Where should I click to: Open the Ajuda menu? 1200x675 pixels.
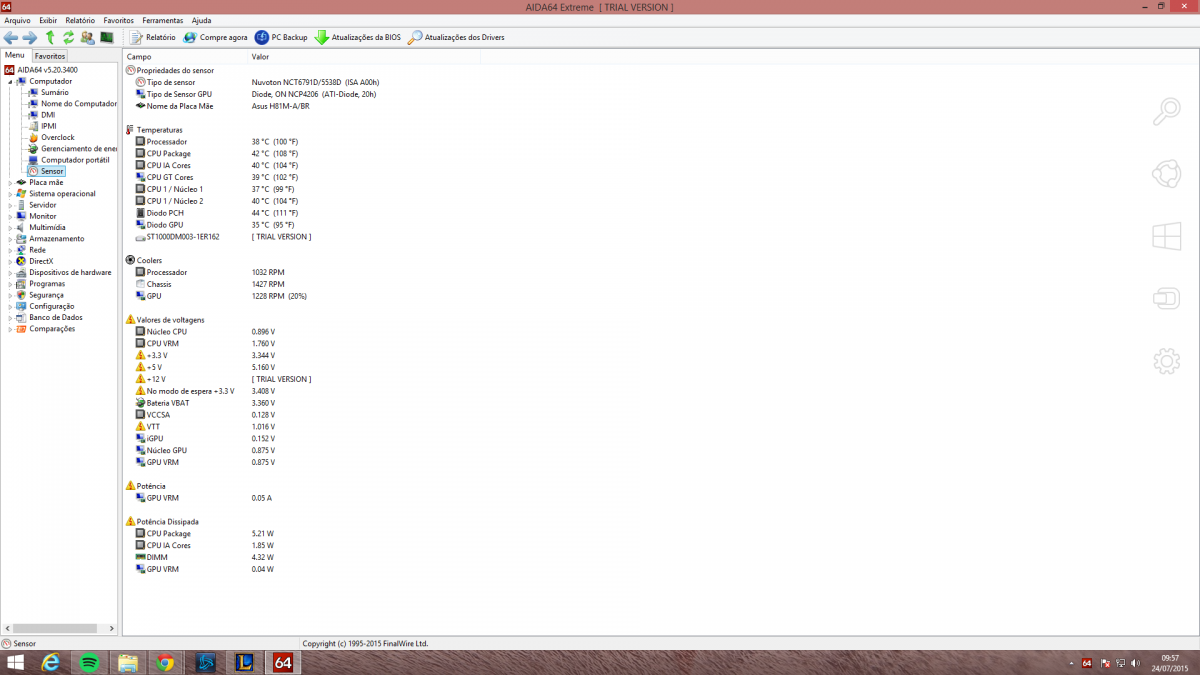(201, 20)
